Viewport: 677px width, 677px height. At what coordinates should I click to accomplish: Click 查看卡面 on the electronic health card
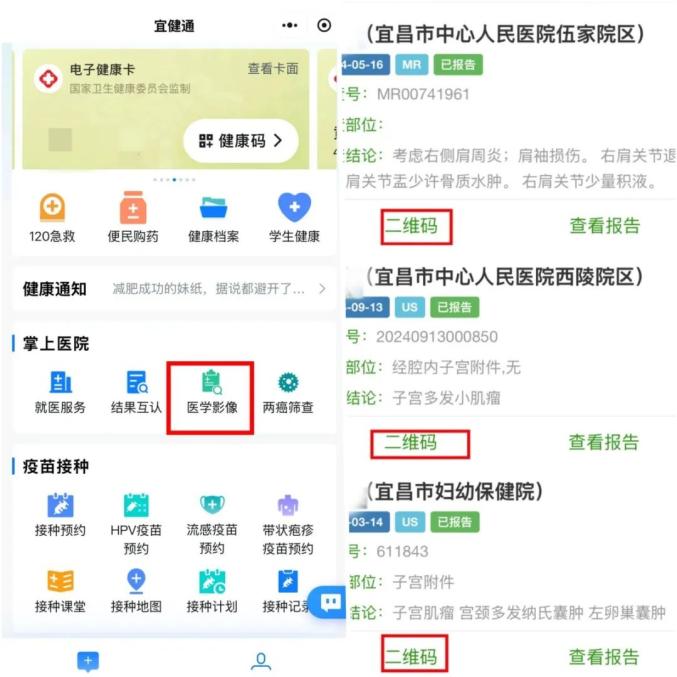pos(273,68)
